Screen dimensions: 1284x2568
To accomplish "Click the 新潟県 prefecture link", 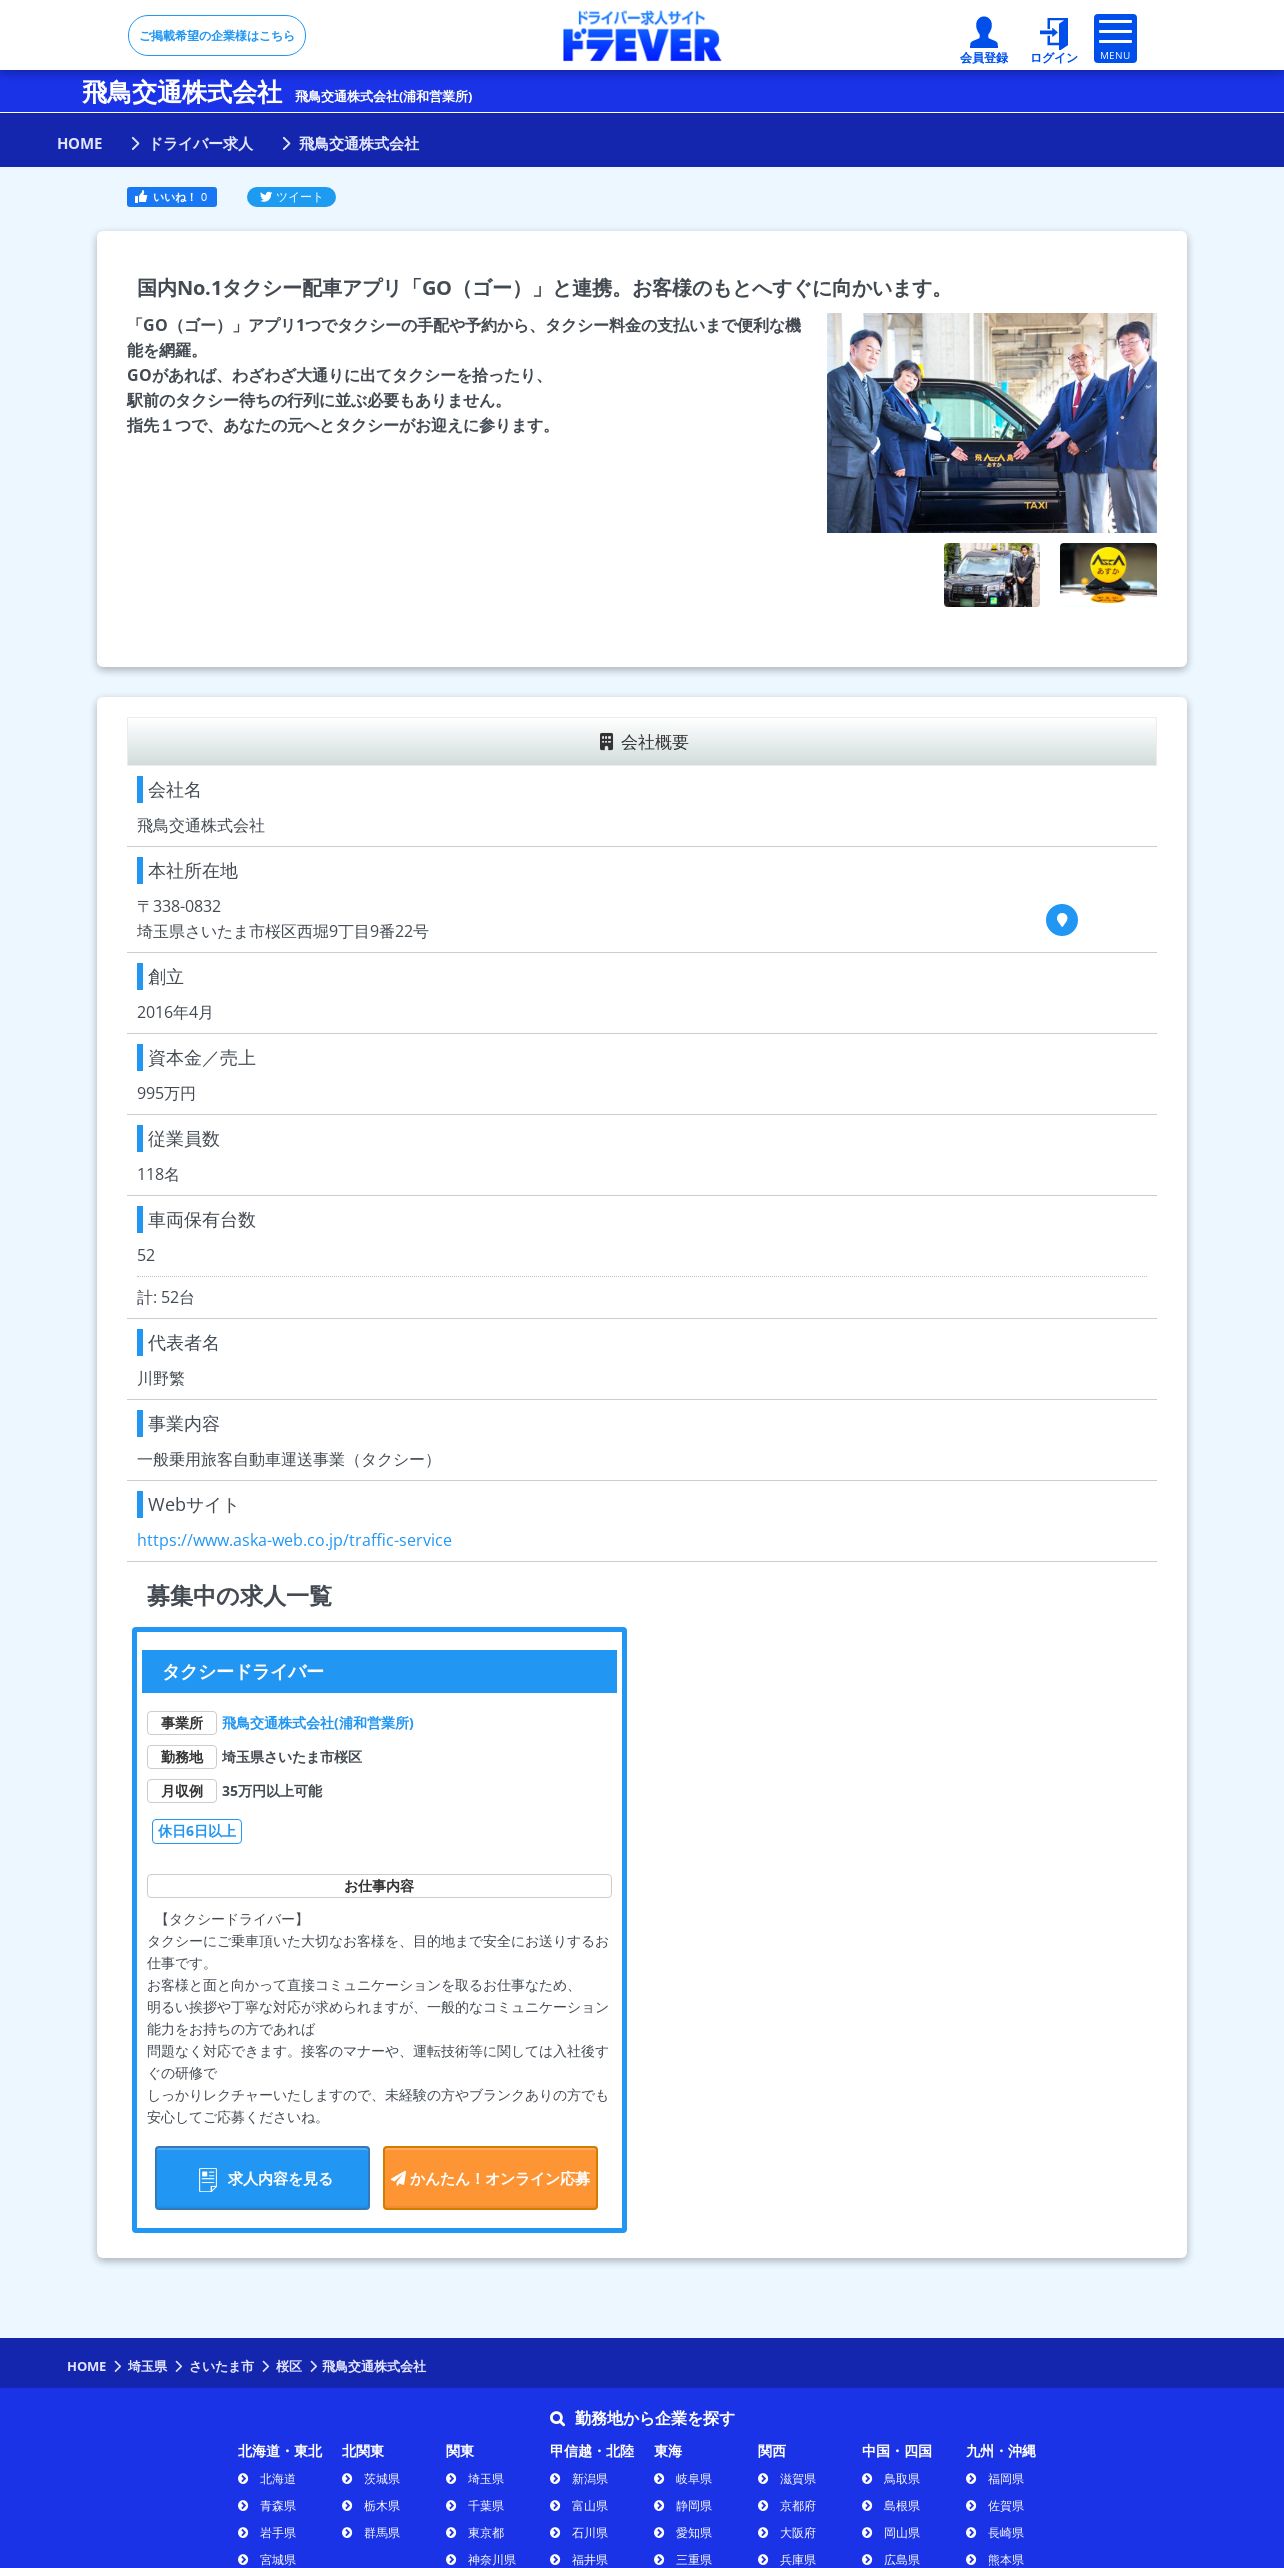I will (x=590, y=2479).
